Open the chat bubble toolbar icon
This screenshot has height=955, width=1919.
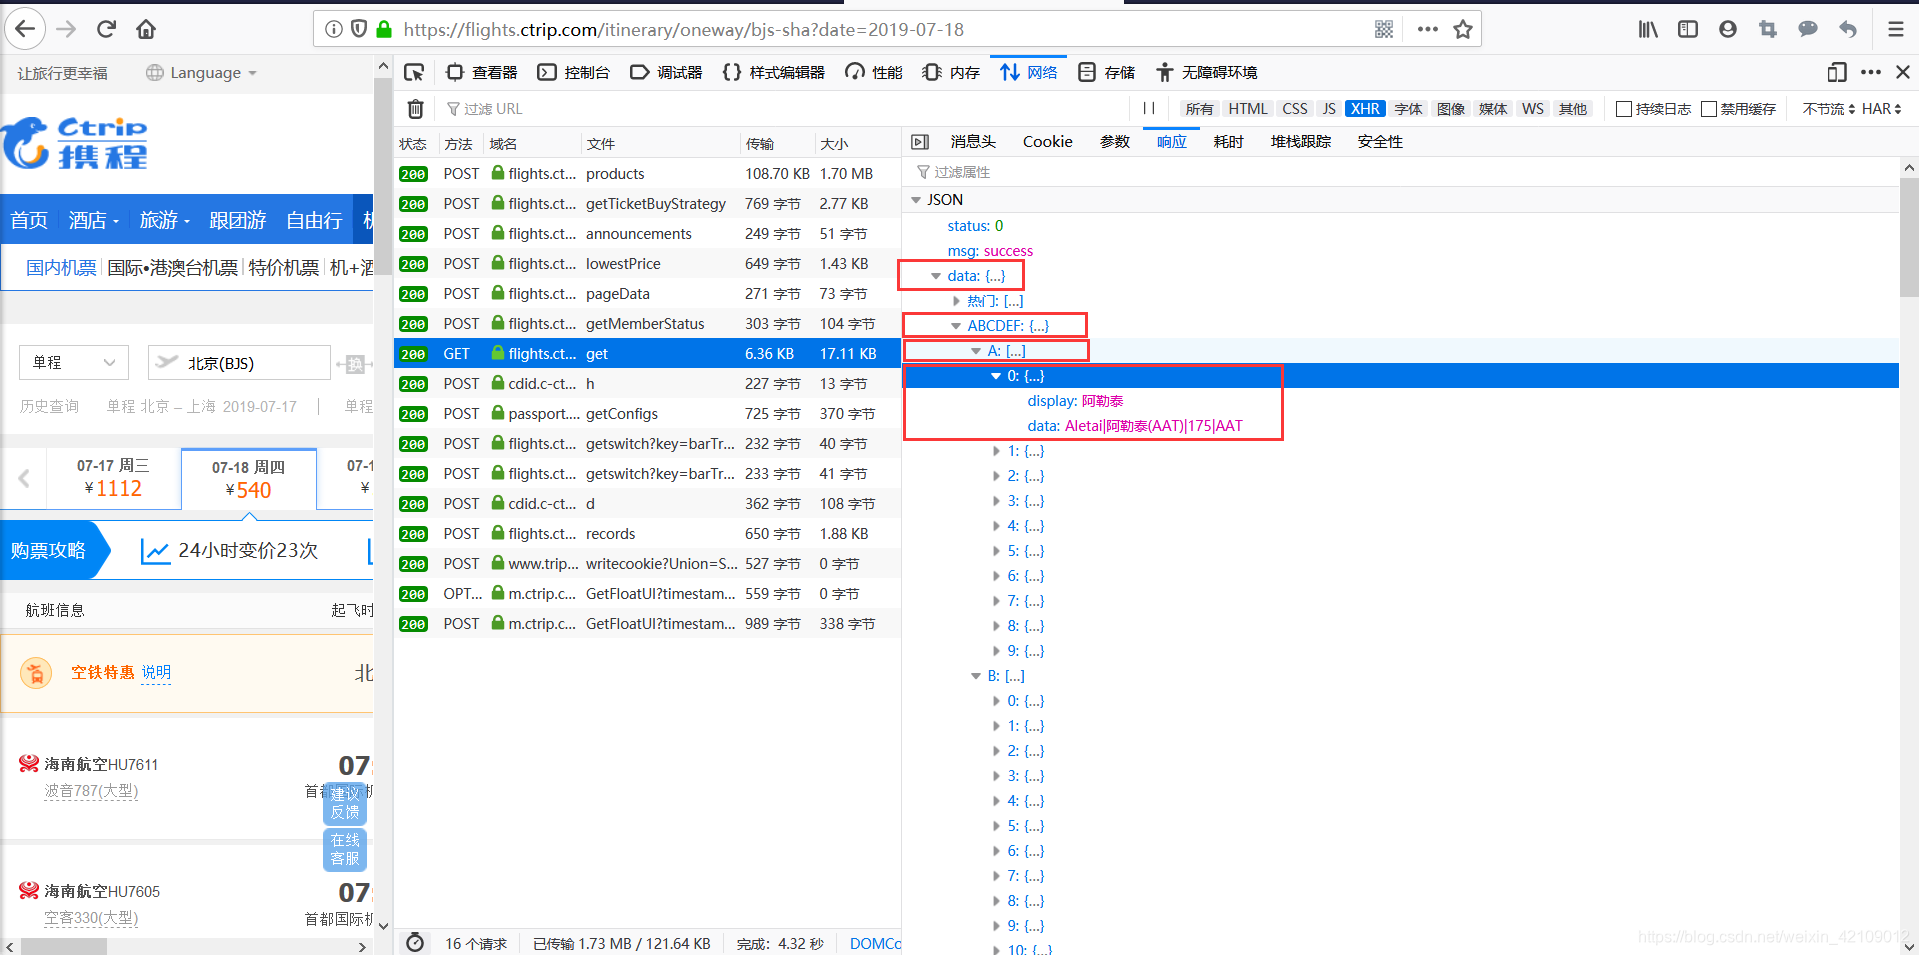click(x=1808, y=29)
